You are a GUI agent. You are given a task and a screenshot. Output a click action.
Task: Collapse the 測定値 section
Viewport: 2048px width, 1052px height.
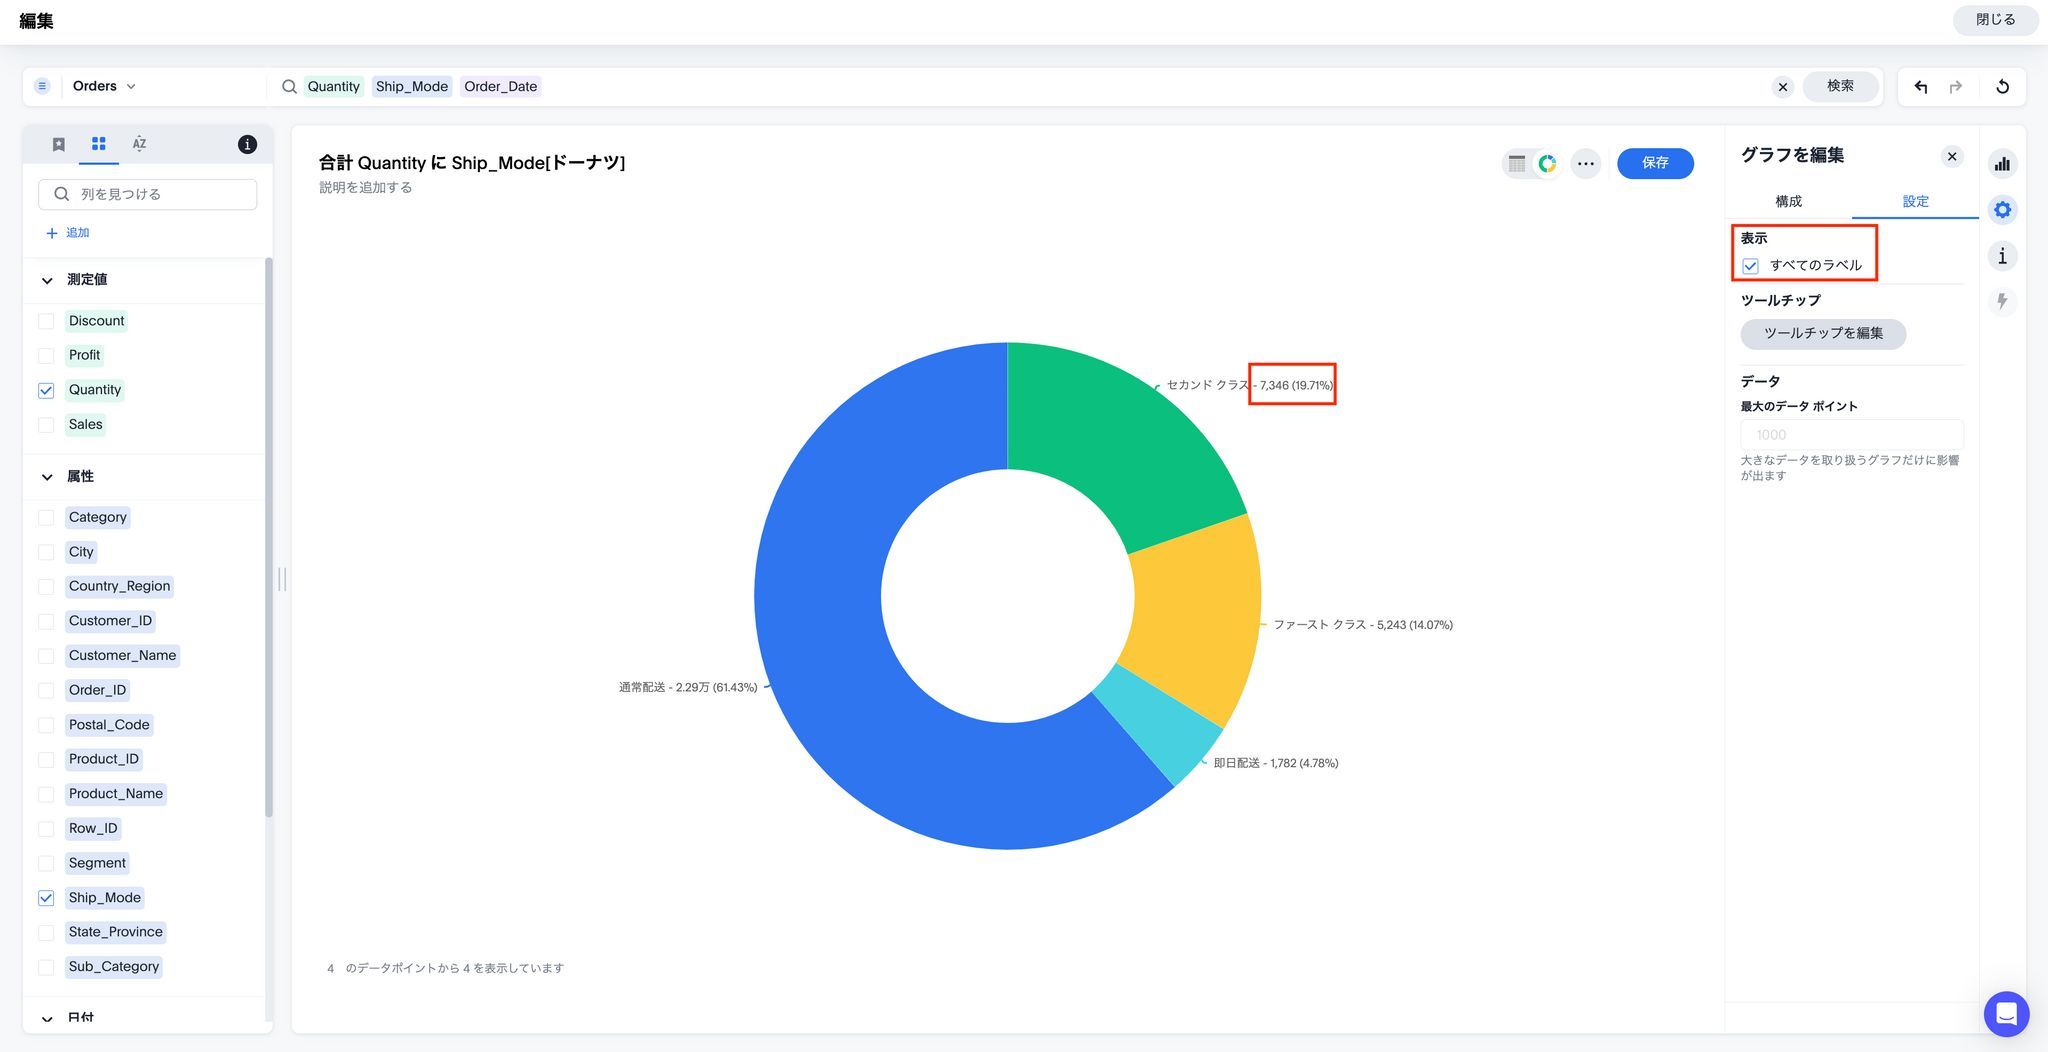(x=47, y=281)
